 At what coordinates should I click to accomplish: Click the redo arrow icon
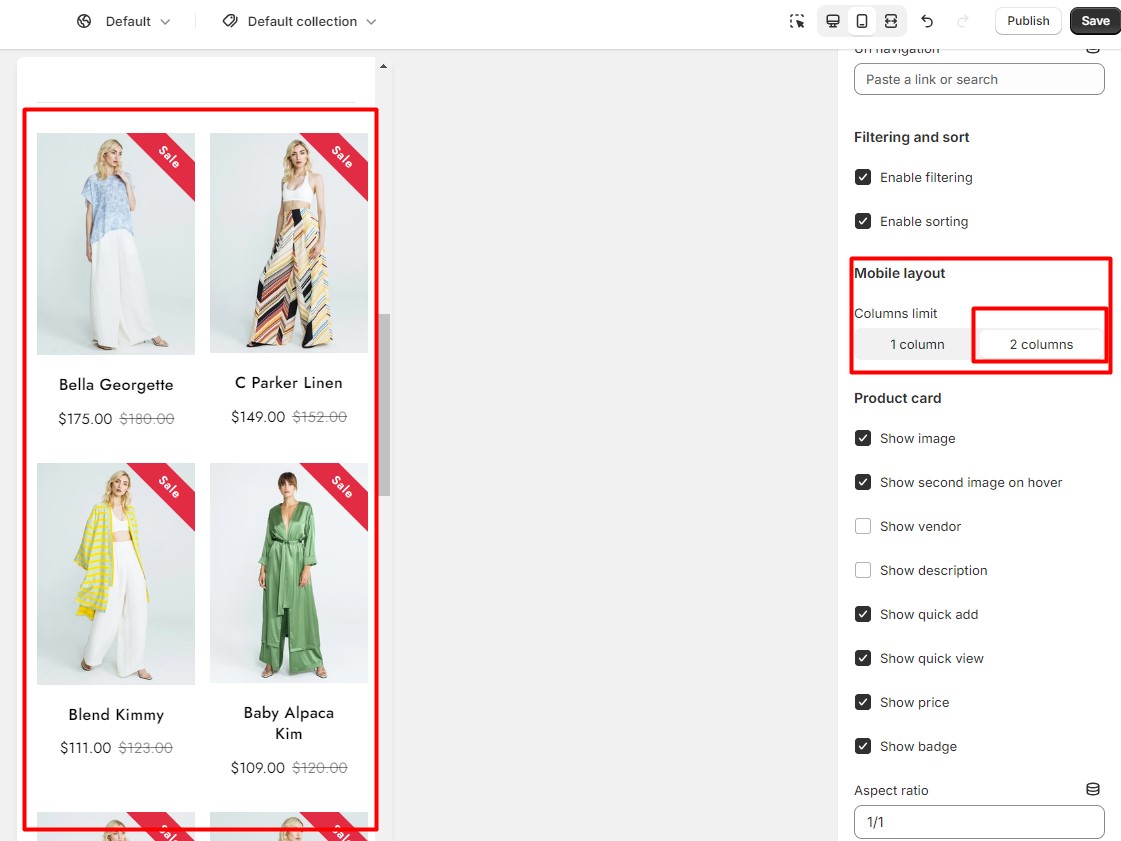(x=963, y=21)
